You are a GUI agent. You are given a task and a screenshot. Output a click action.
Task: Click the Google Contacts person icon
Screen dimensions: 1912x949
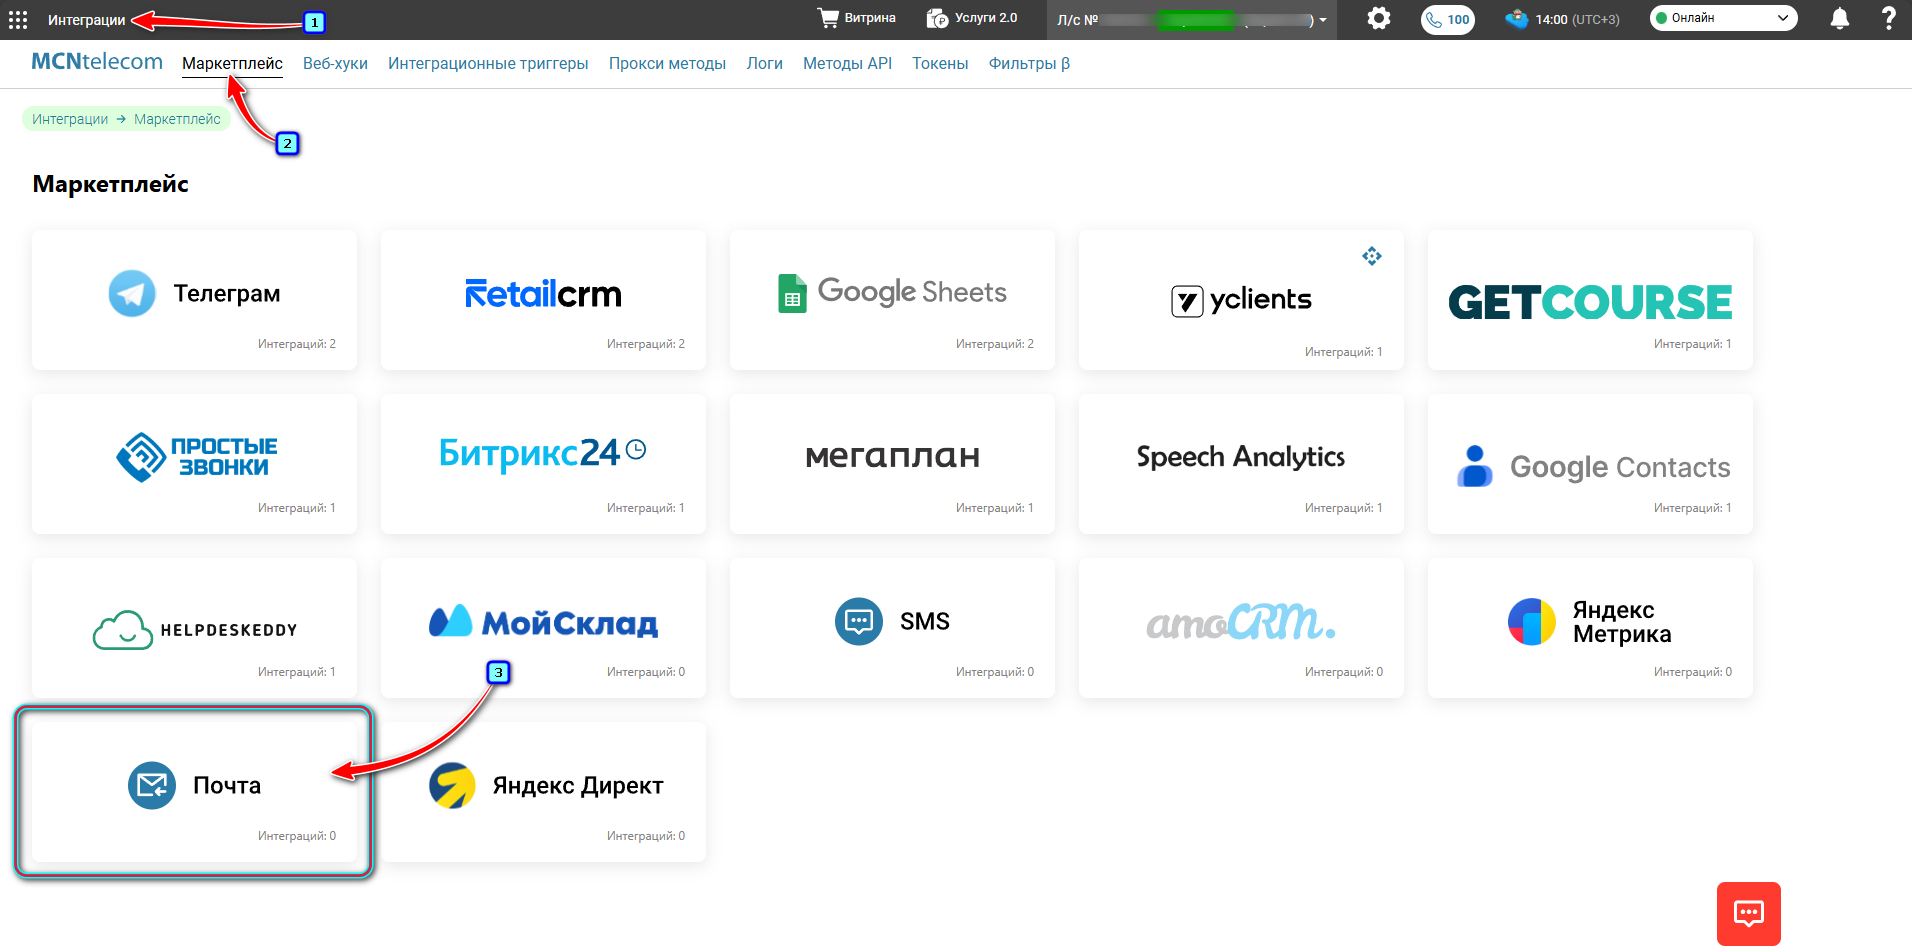point(1474,466)
